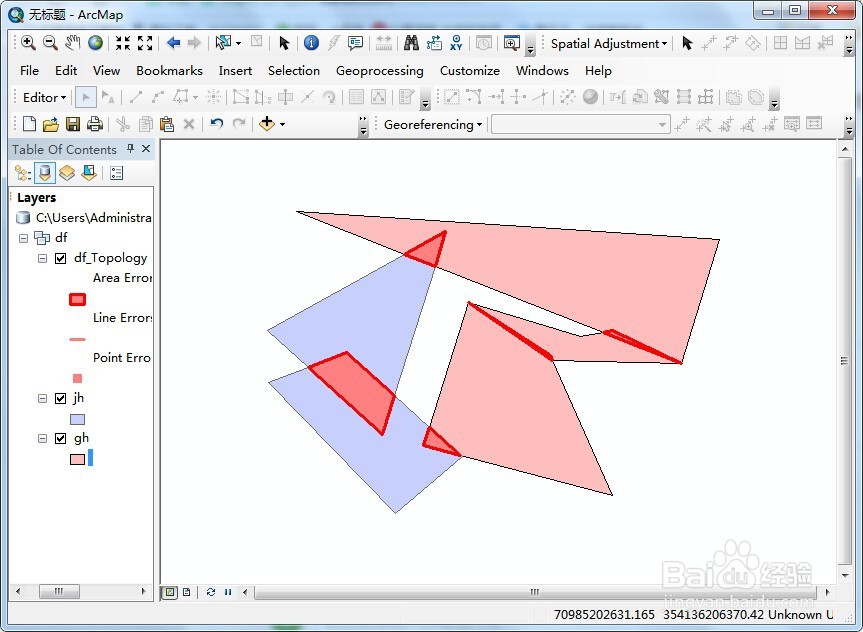The width and height of the screenshot is (863, 632).
Task: Refresh the map view
Action: [211, 592]
